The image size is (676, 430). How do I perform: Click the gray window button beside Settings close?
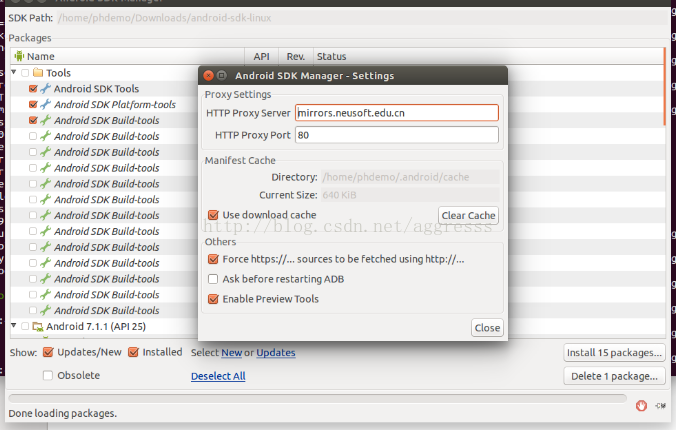222,75
